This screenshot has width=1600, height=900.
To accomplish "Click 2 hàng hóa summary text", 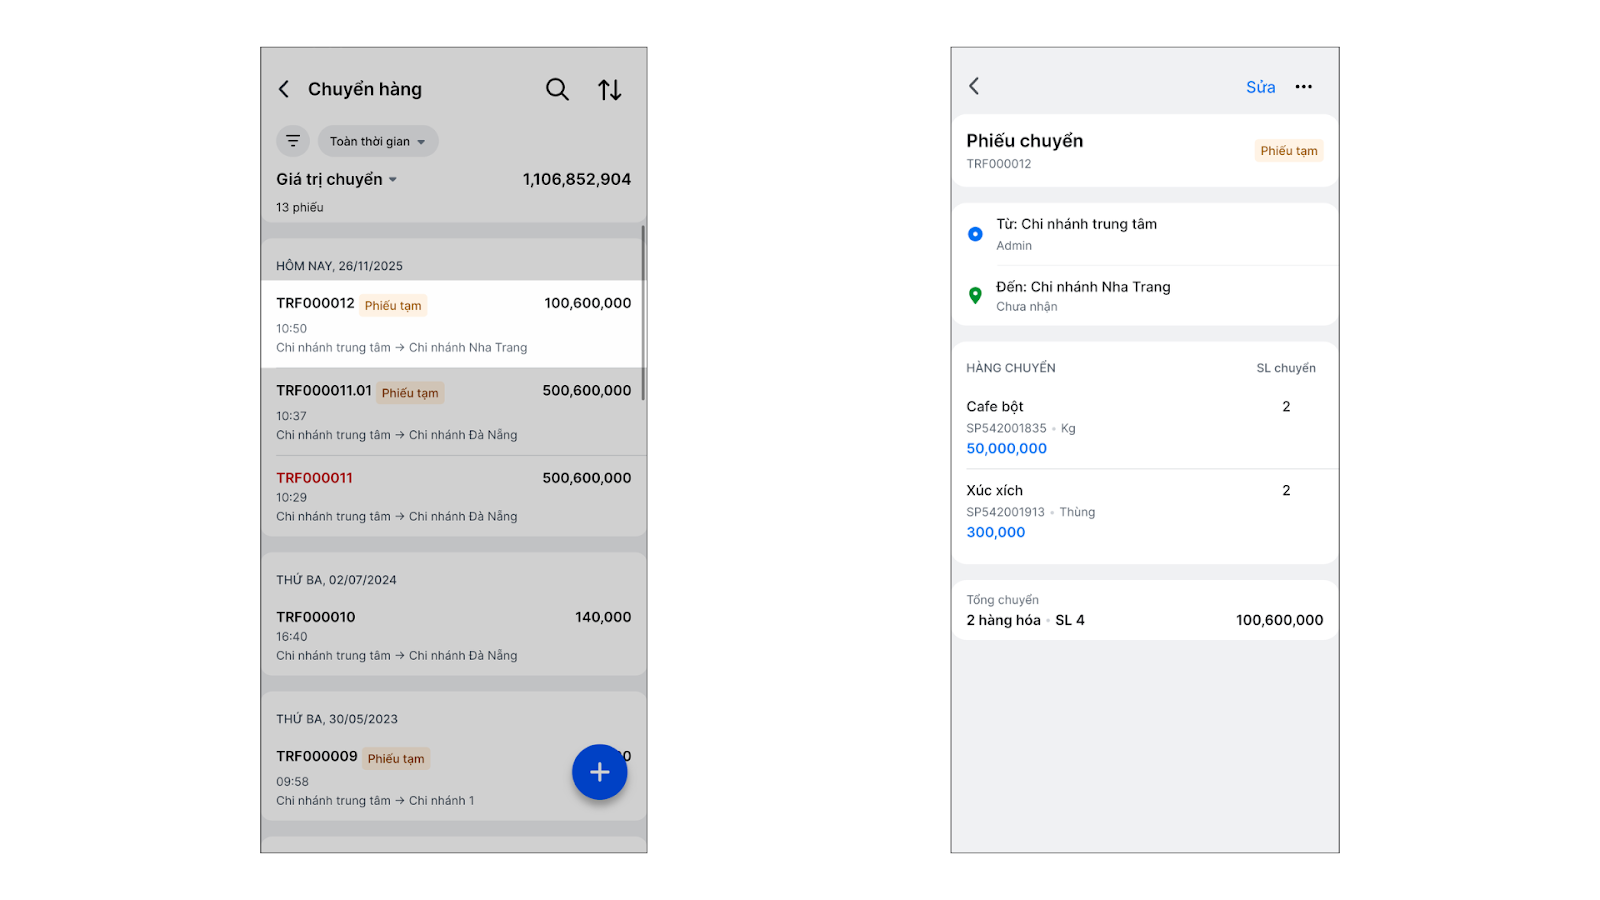I will coord(1003,620).
